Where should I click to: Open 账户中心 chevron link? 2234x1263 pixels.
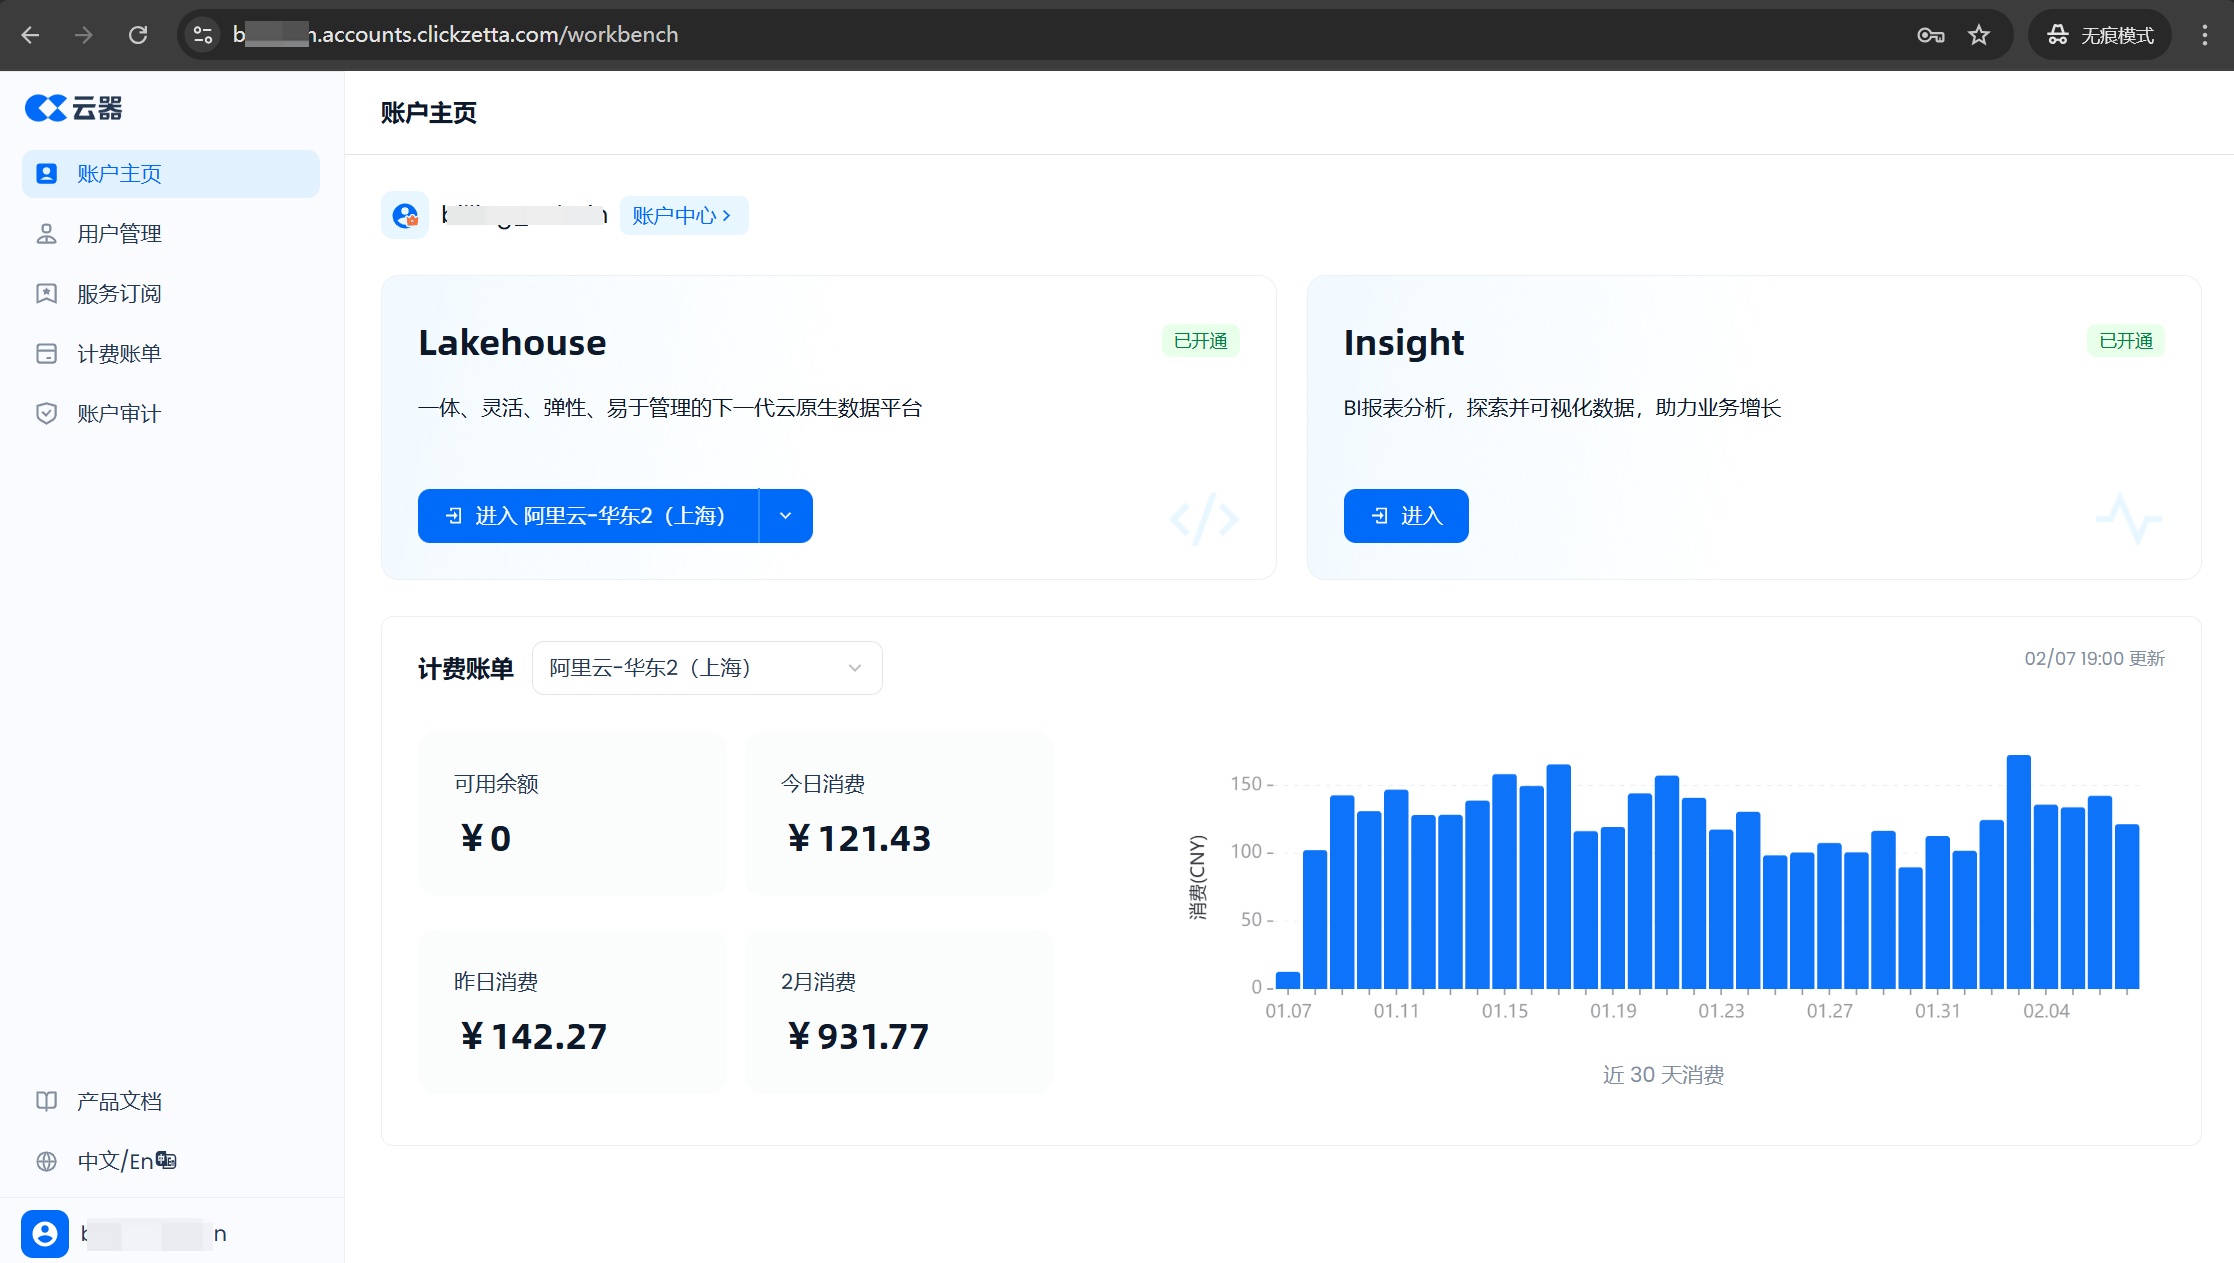point(683,215)
